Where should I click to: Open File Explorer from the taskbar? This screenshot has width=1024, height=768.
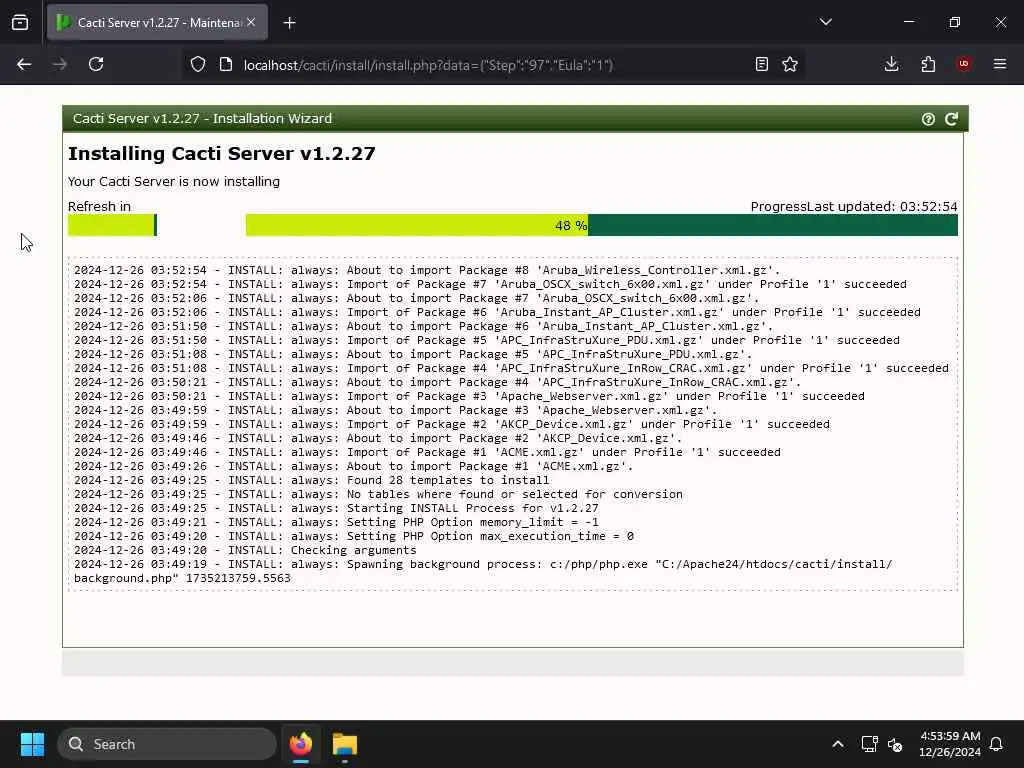point(345,744)
